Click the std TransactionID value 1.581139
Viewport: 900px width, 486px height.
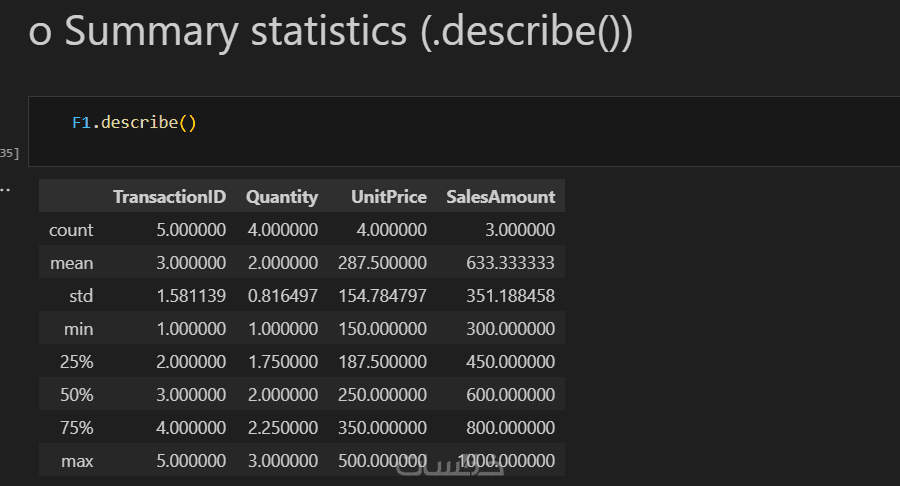191,296
